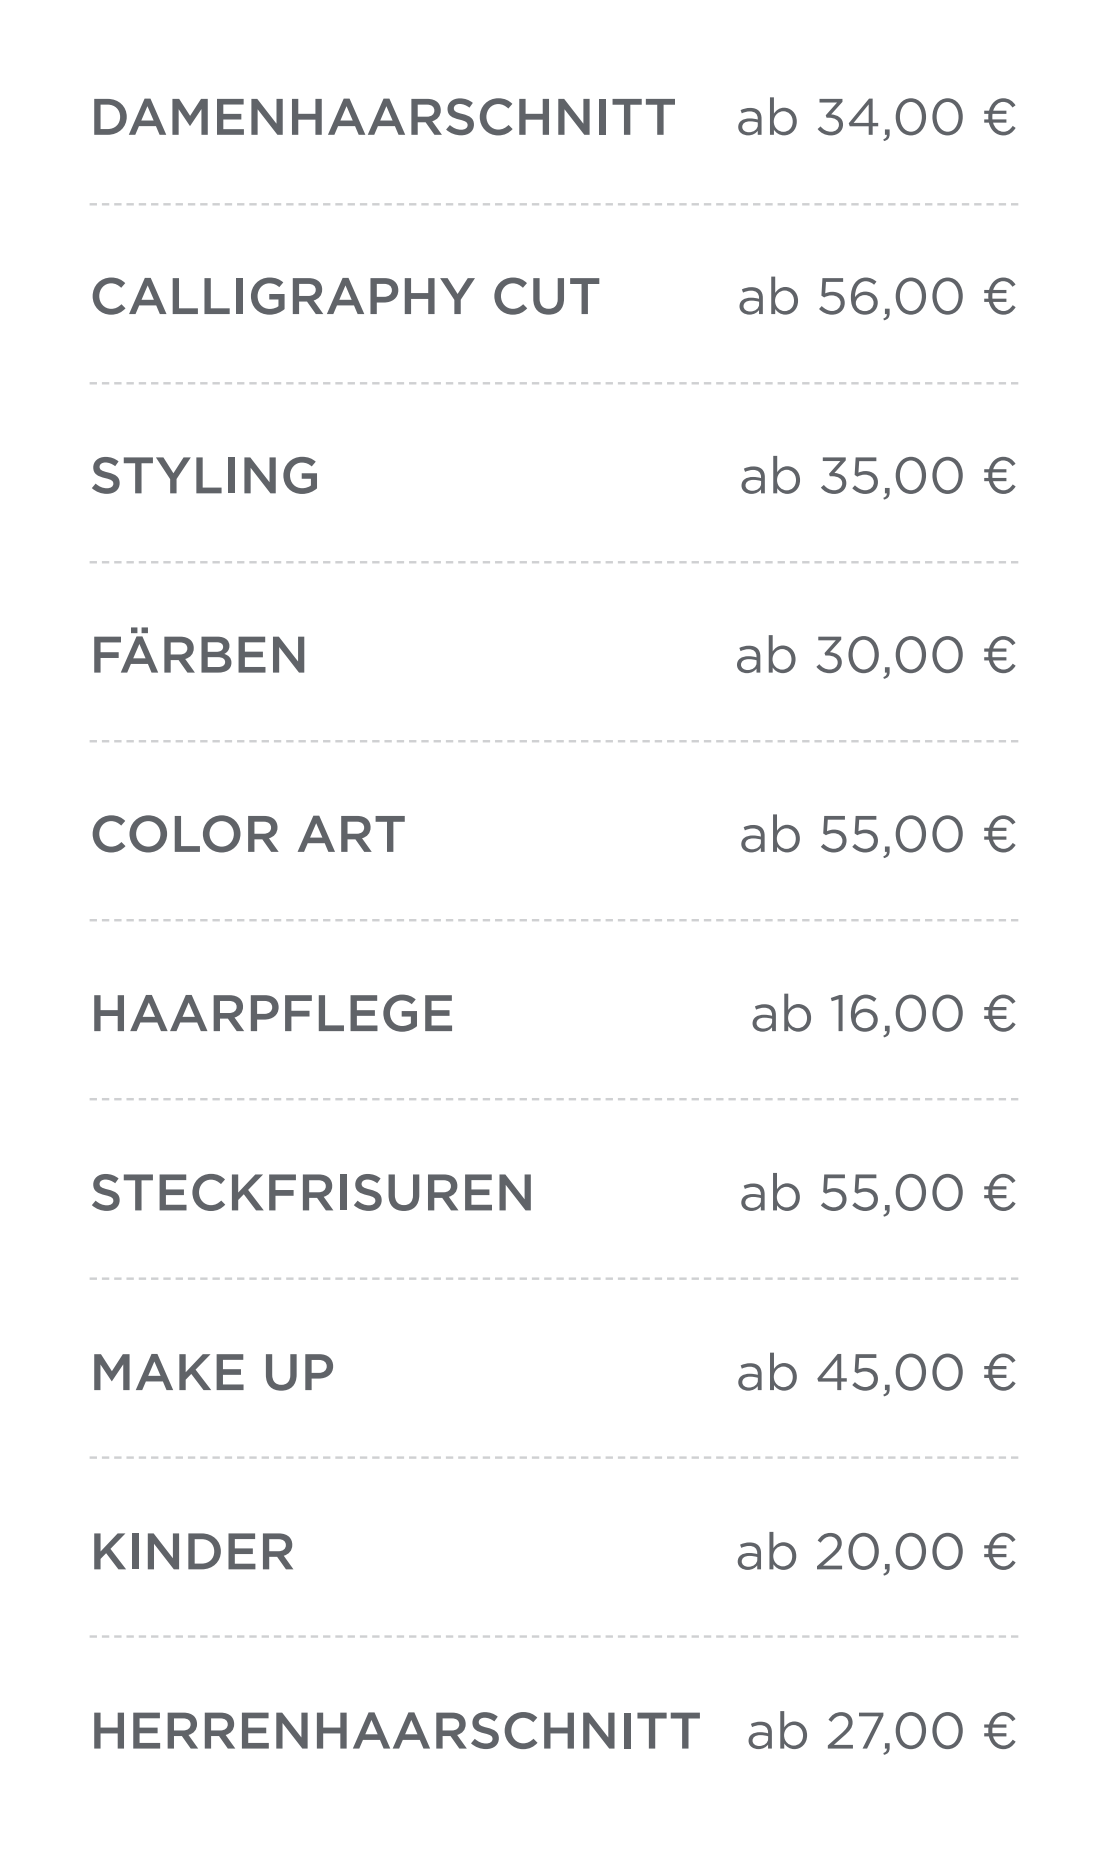
Task: Select the Color Art 'ab 55,00 €' price
Action: point(878,835)
